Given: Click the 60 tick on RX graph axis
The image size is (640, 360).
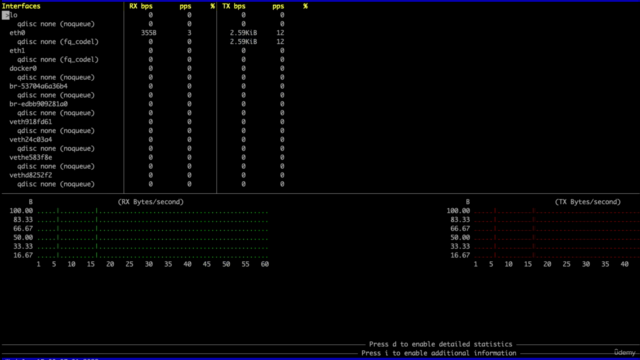Looking at the screenshot, I should pos(264,264).
